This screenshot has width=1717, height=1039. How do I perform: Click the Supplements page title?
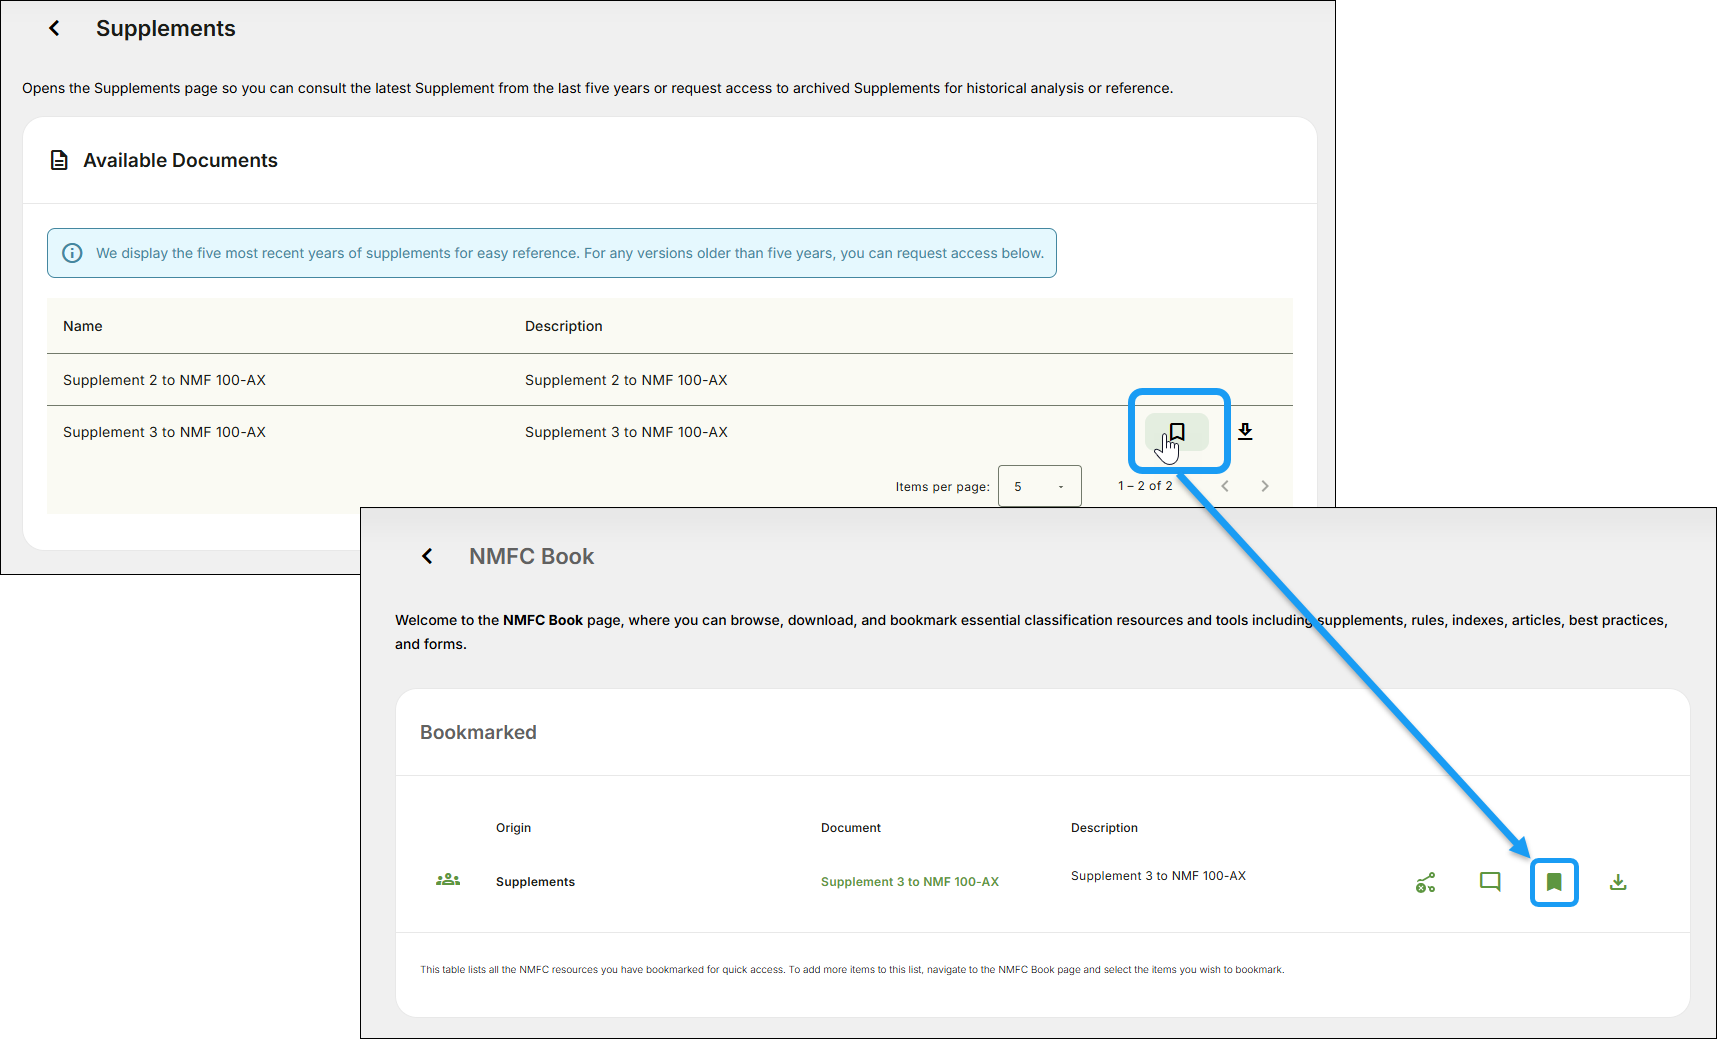(166, 29)
